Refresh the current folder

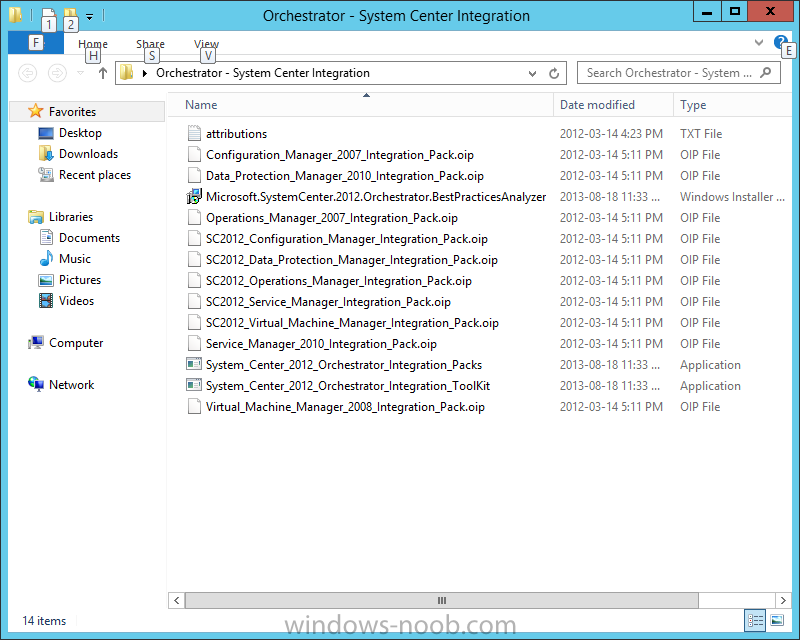554,73
